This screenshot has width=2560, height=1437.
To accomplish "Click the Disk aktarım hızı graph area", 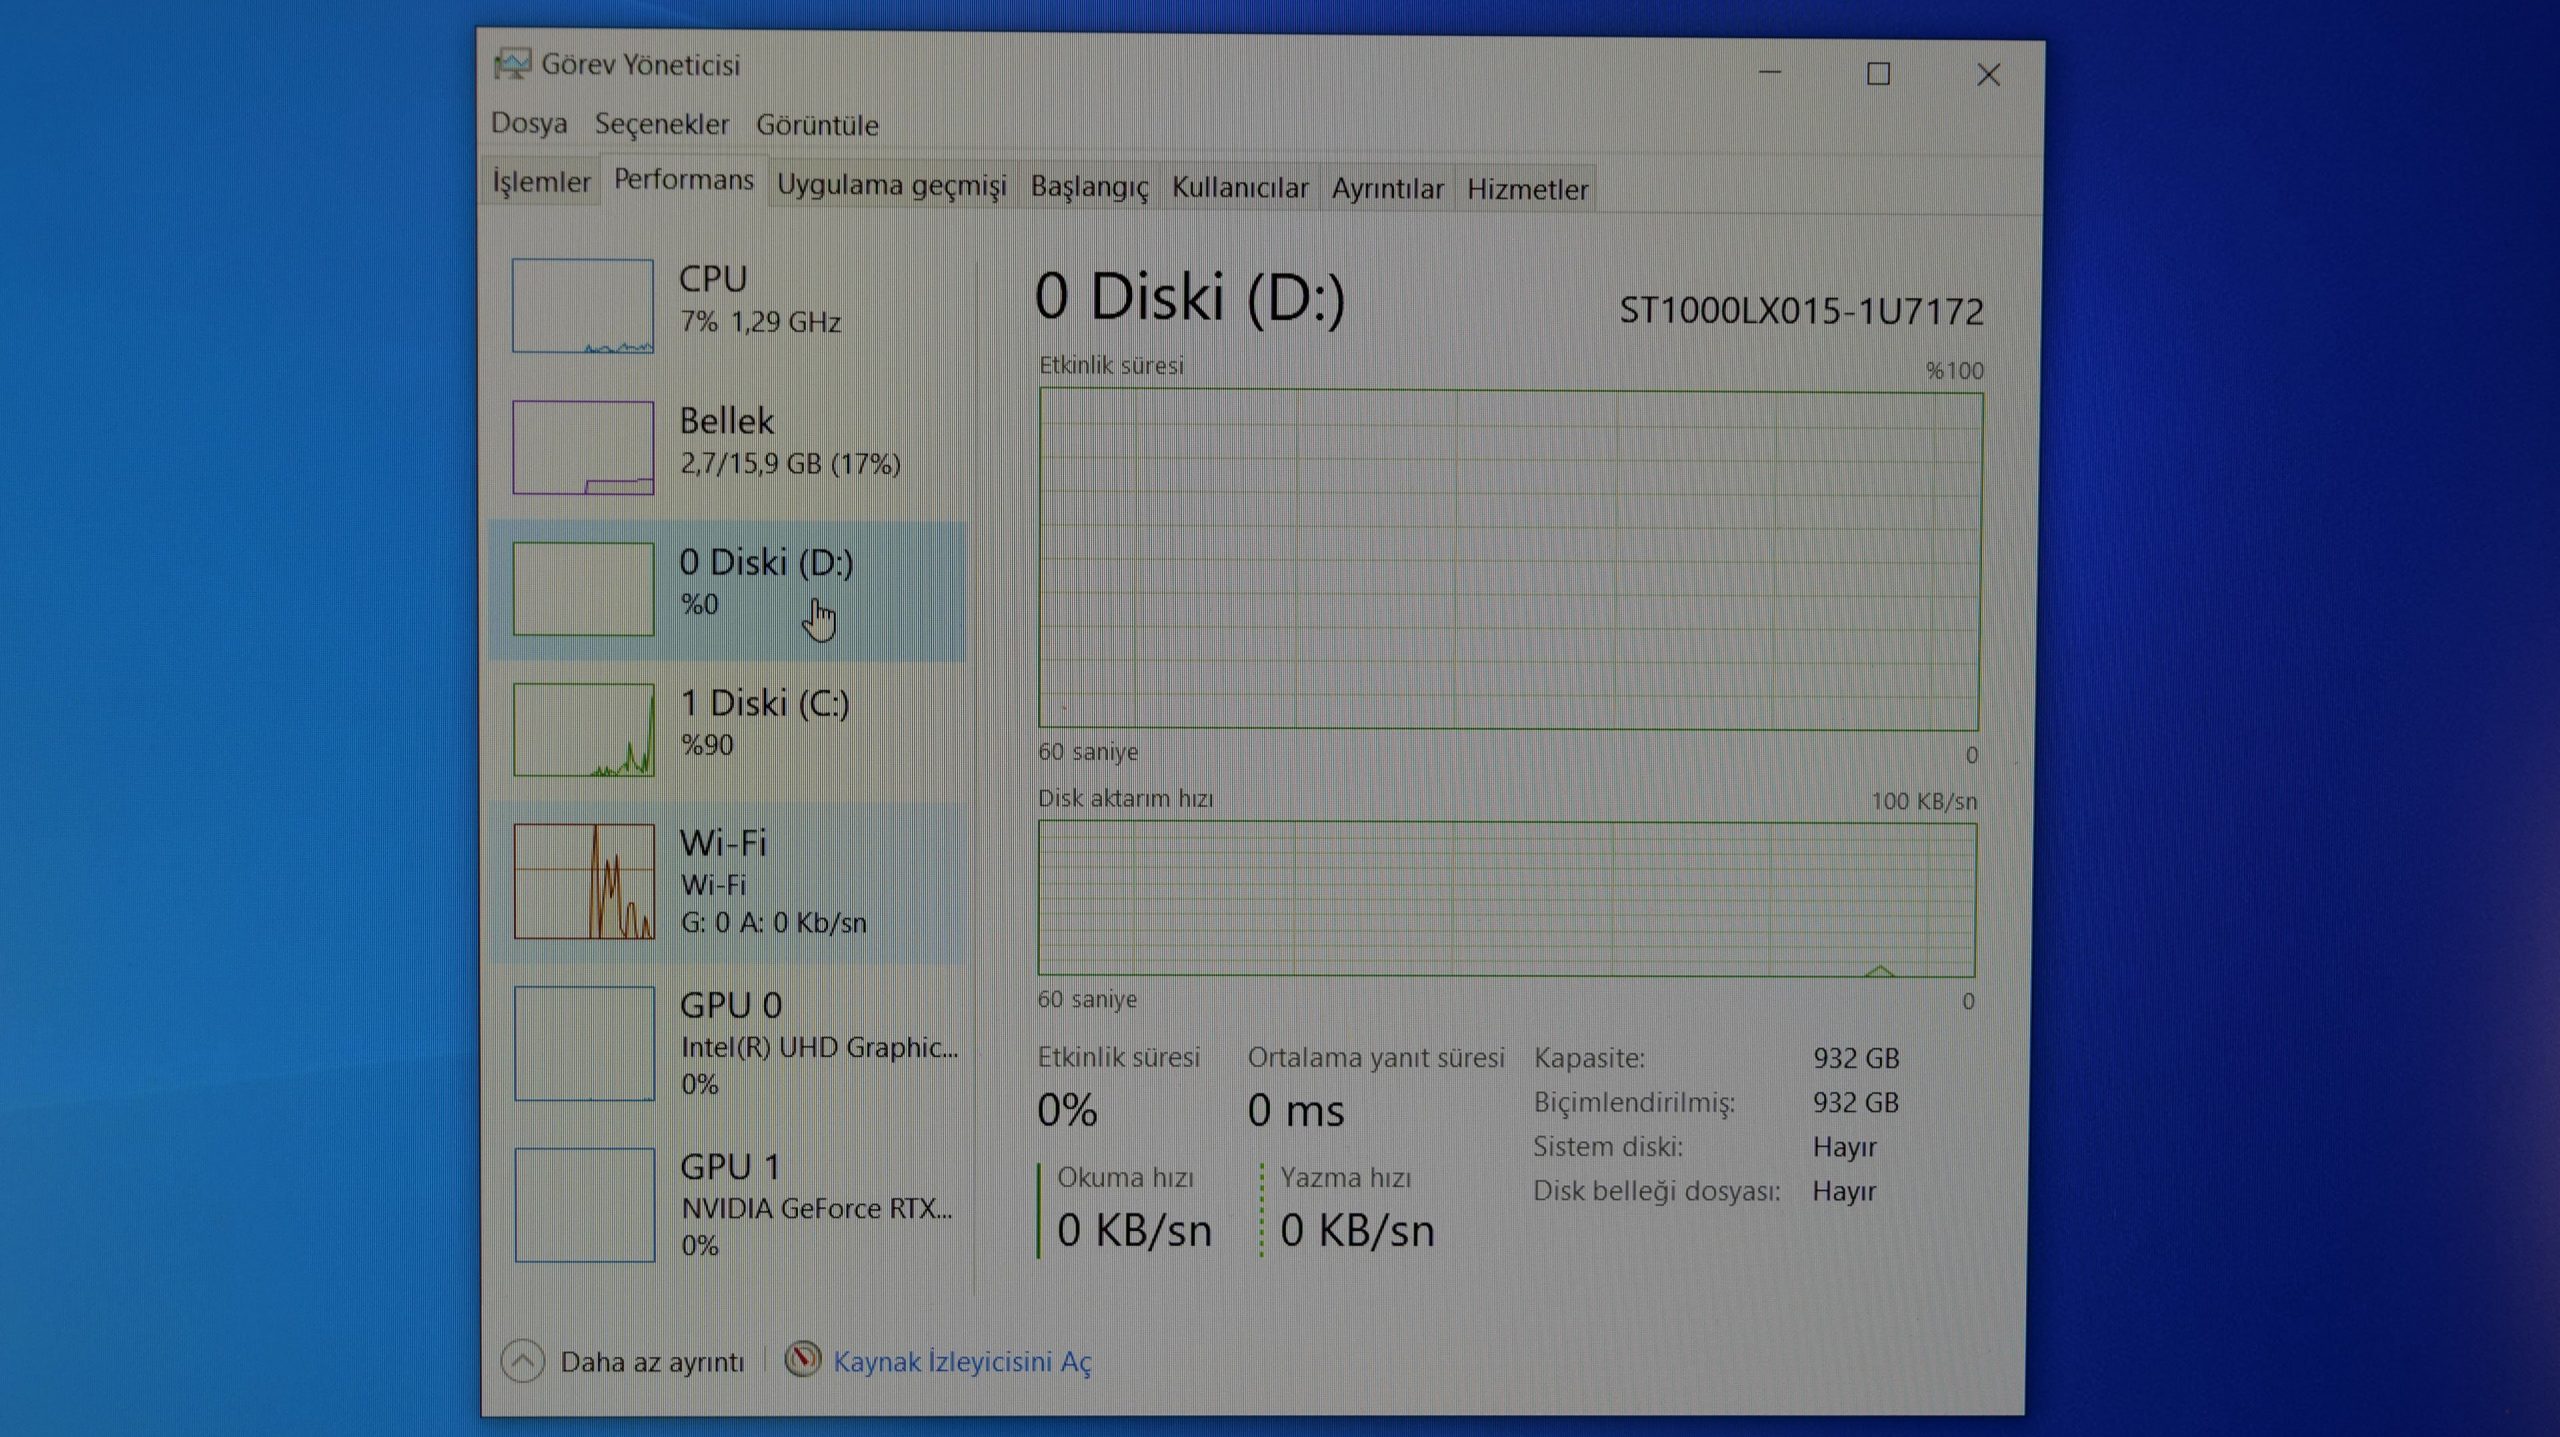I will pyautogui.click(x=1506, y=898).
